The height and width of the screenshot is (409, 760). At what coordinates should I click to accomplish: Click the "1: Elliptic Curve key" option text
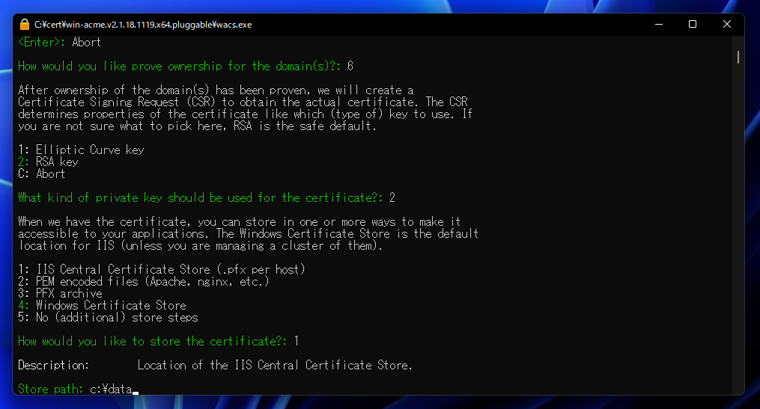tap(81, 150)
